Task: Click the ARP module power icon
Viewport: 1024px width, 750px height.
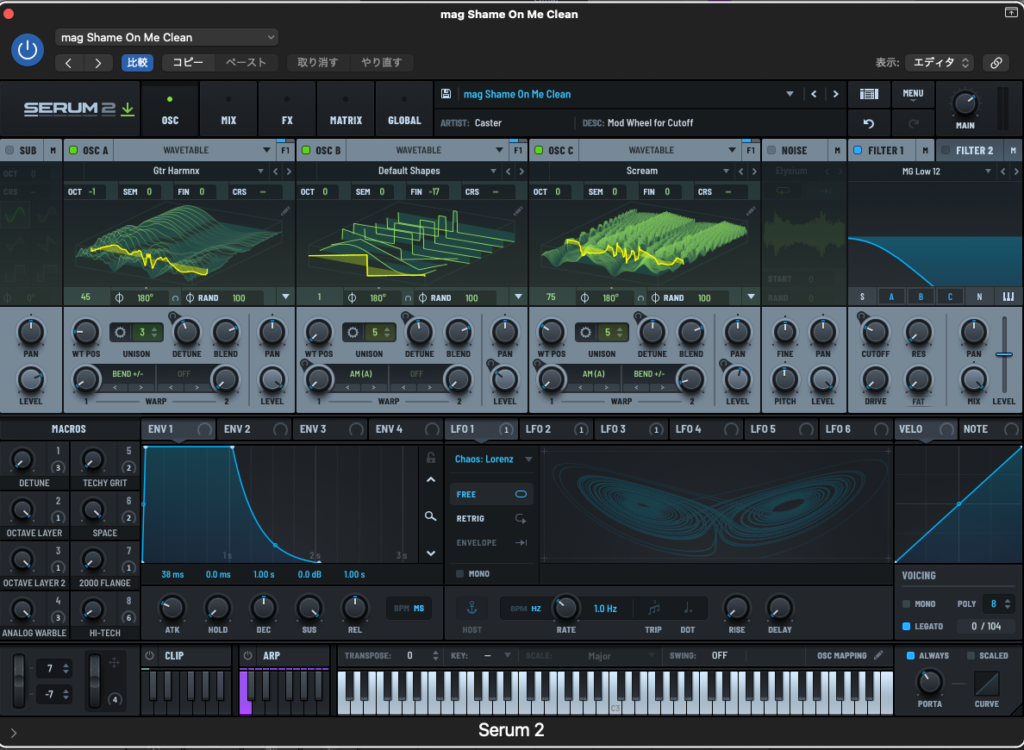Action: 248,655
